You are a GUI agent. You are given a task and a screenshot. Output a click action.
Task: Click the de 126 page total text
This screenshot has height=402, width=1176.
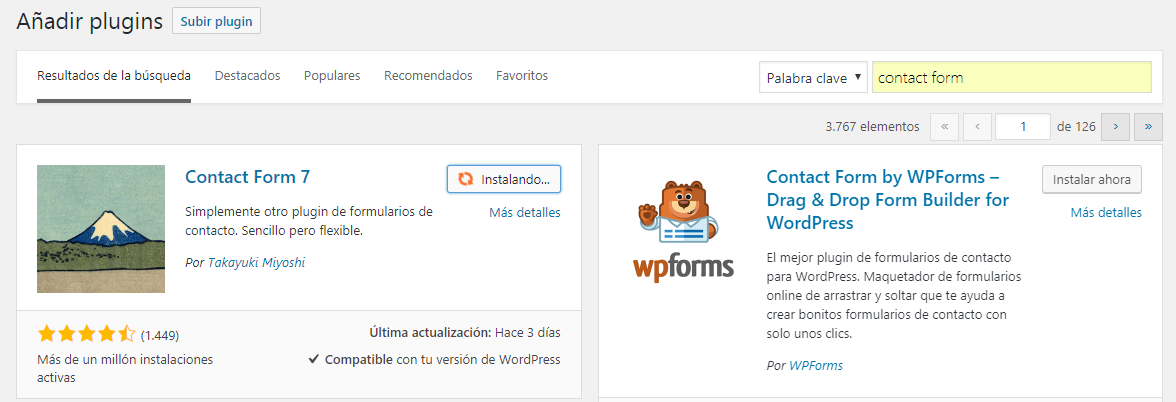[1076, 127]
